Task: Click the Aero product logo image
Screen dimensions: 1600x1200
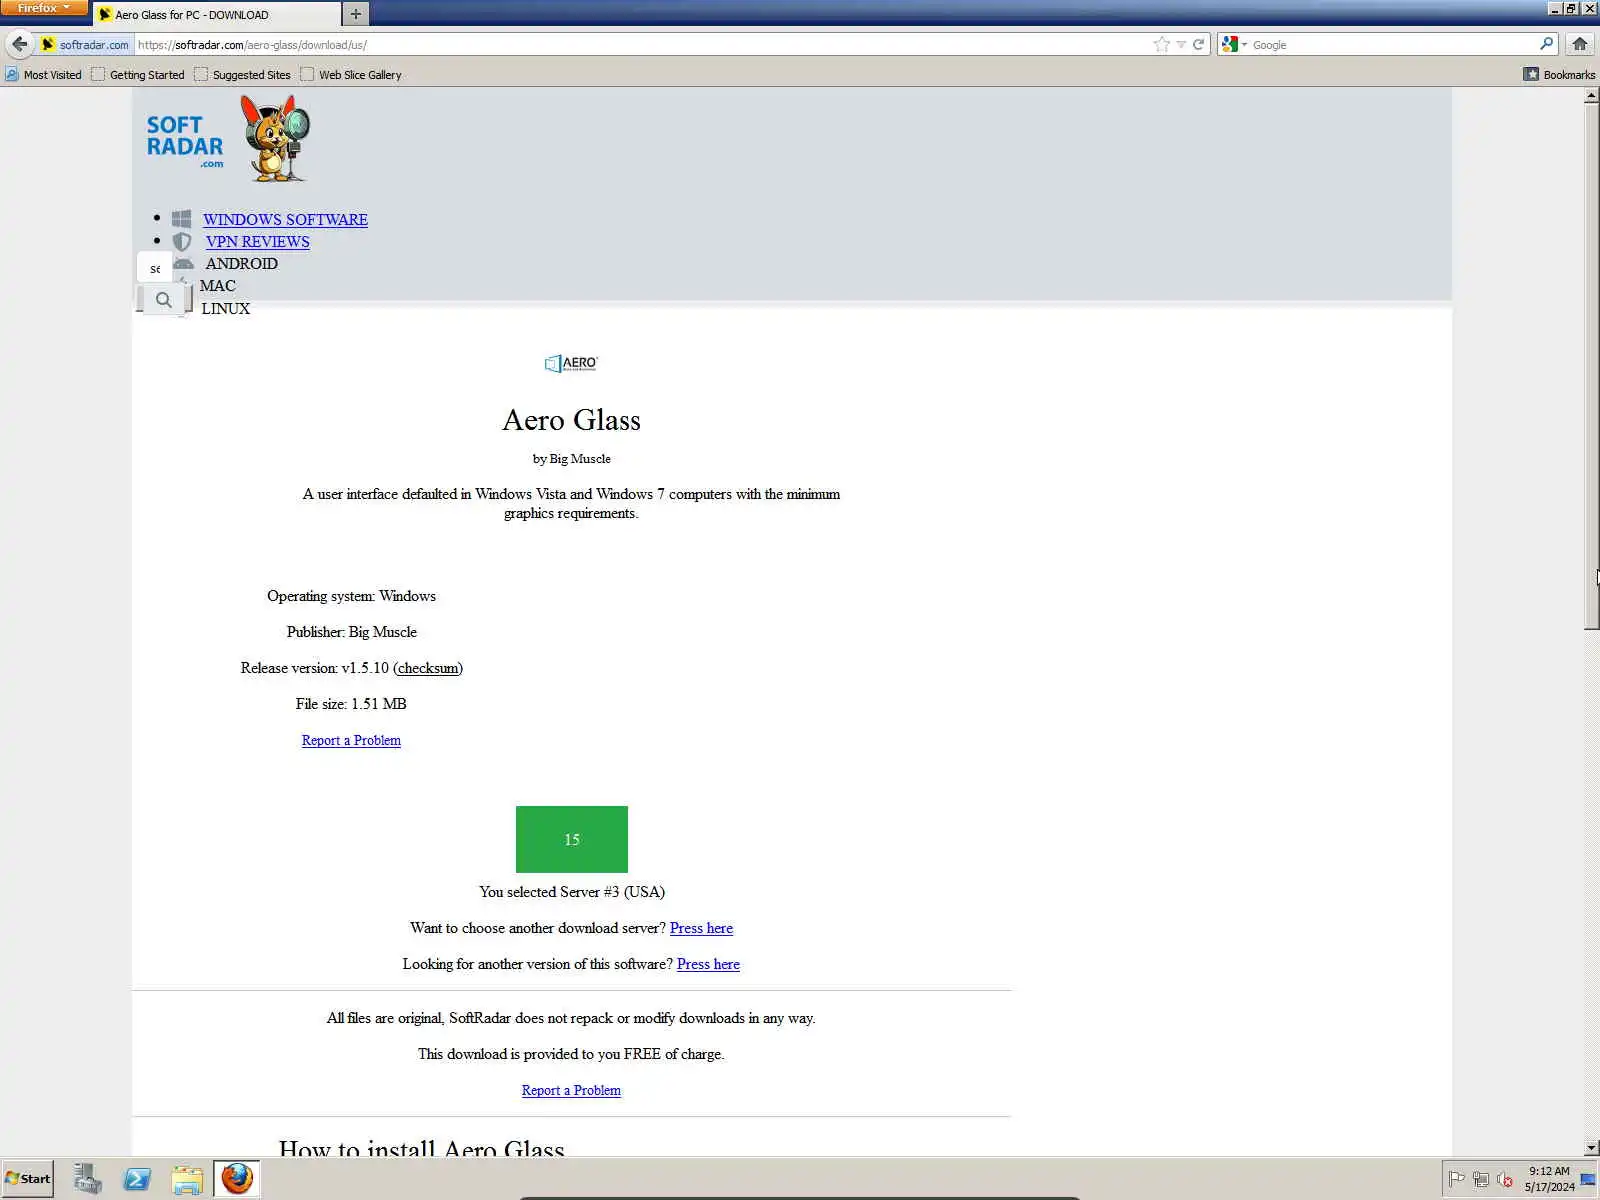Action: pyautogui.click(x=571, y=363)
